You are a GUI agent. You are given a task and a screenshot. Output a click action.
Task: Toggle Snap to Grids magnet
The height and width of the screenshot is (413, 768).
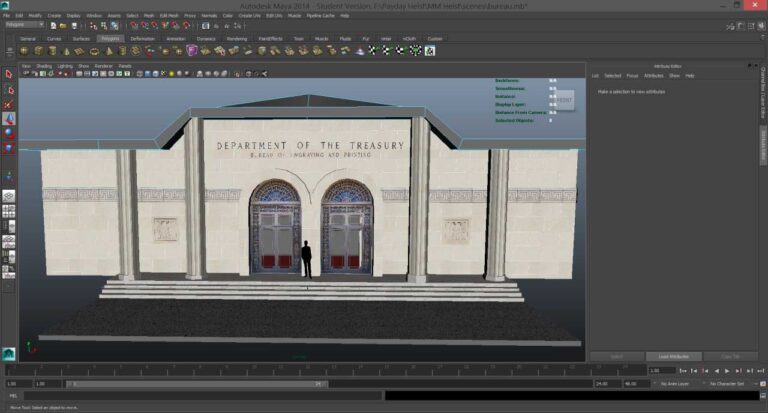[x=134, y=26]
